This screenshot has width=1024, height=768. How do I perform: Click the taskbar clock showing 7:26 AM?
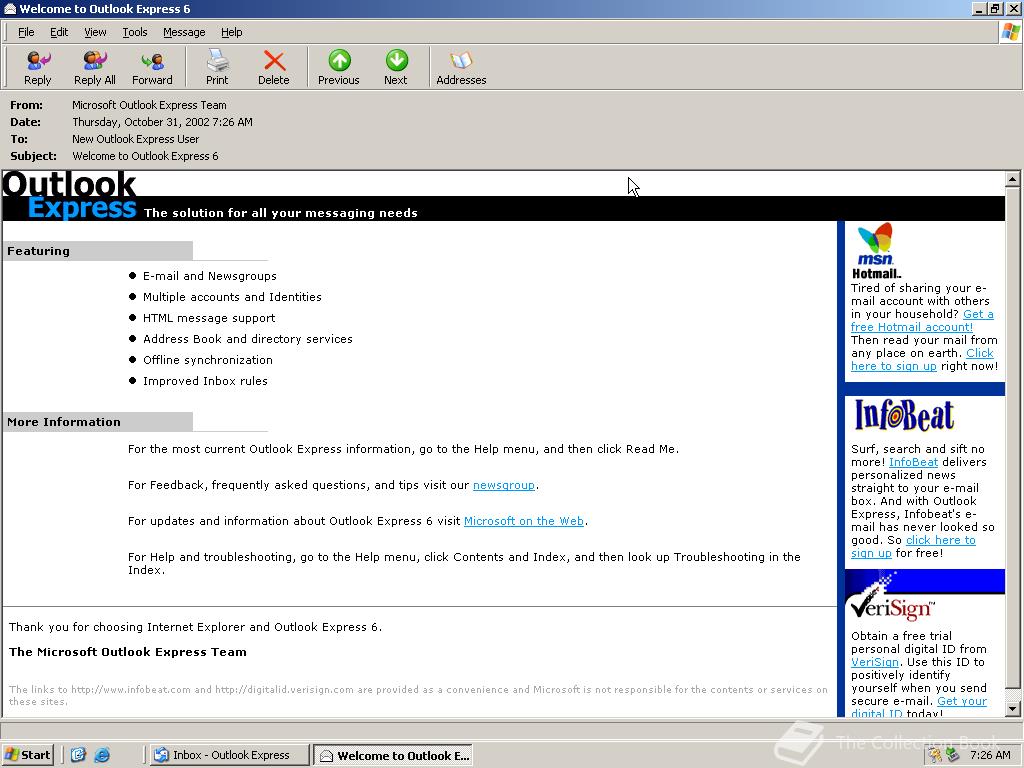pyautogui.click(x=990, y=755)
